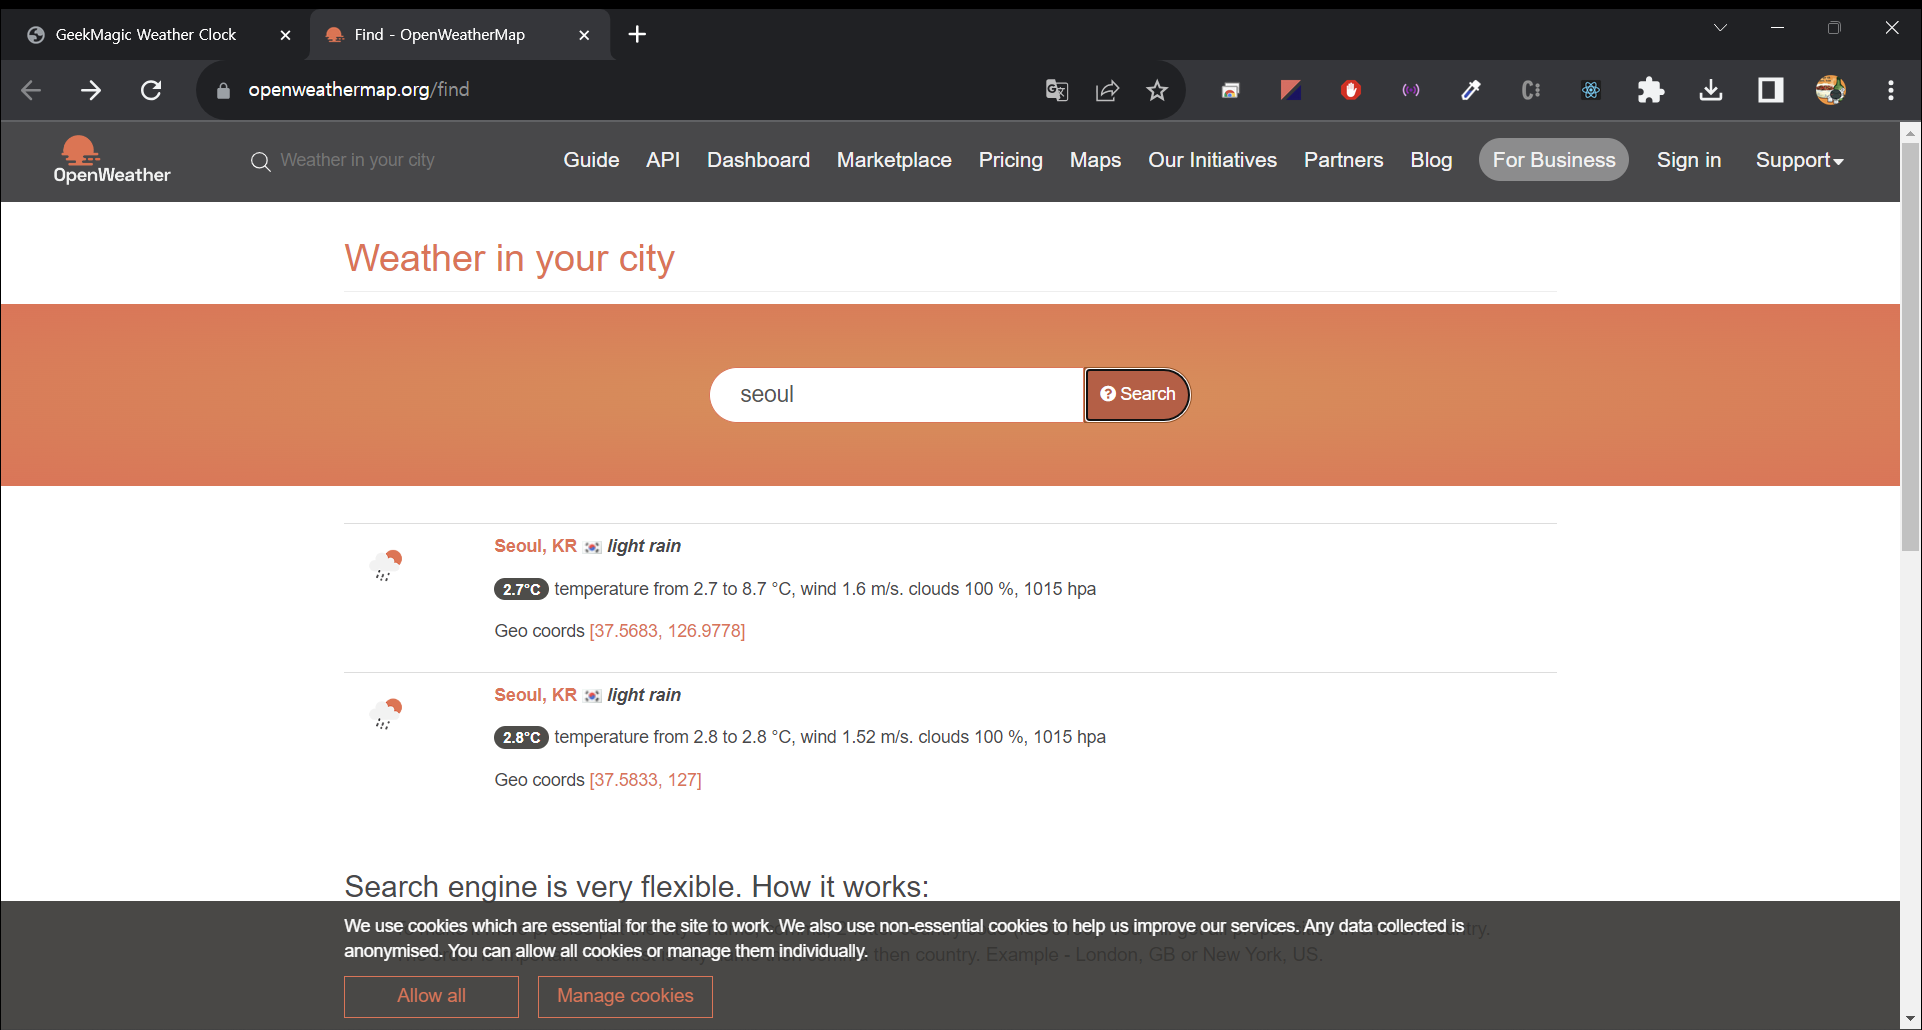Image resolution: width=1922 pixels, height=1030 pixels.
Task: Open second Seoul, KR result link
Action: [535, 695]
